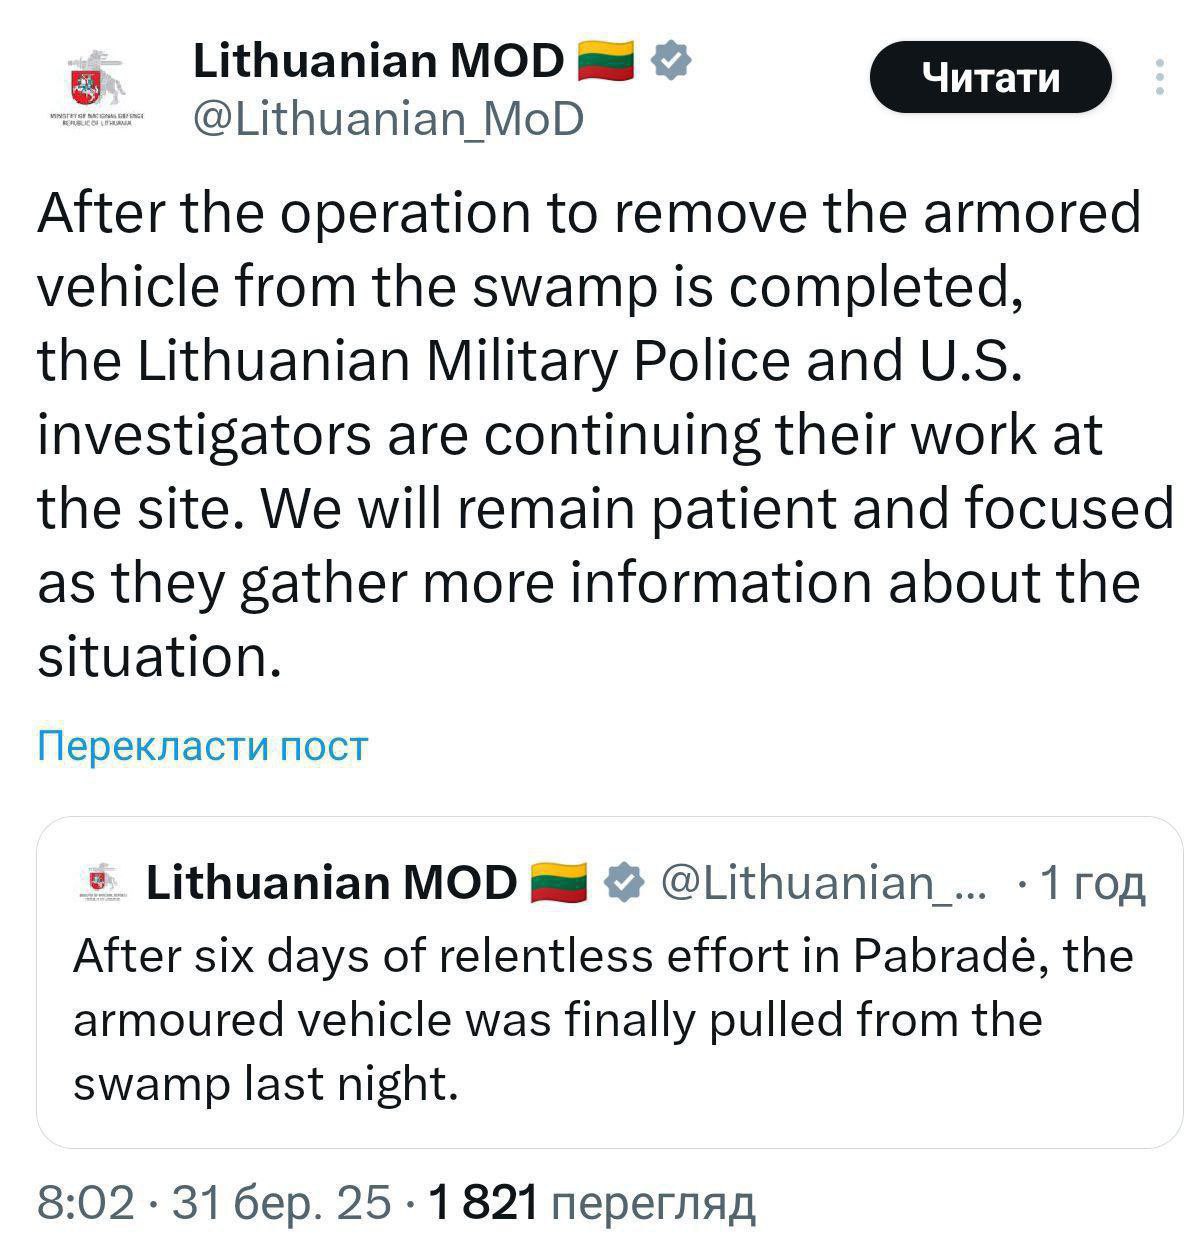1203x1242 pixels.
Task: Click the flag emoji in the quoted post
Action: tap(558, 883)
